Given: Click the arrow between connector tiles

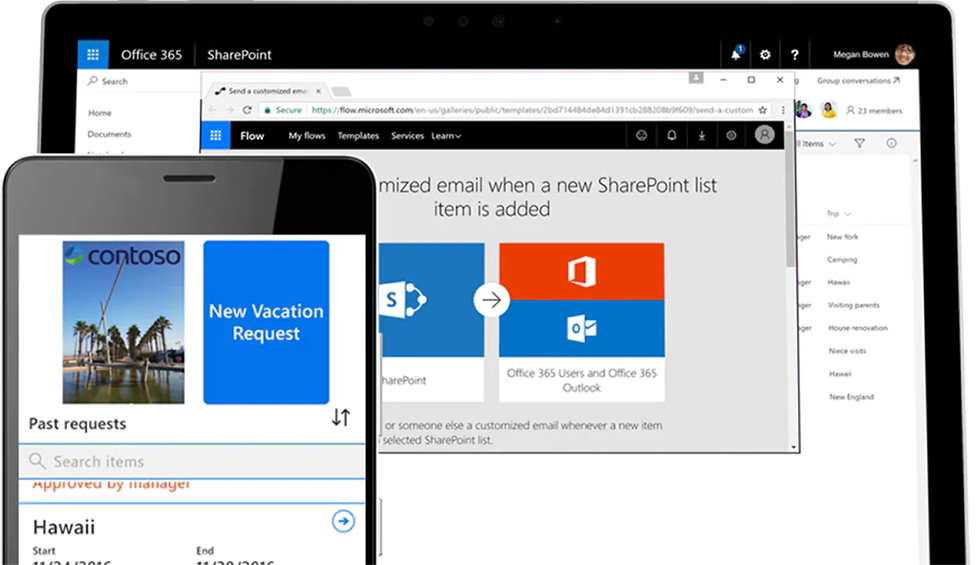Looking at the screenshot, I should coord(491,300).
